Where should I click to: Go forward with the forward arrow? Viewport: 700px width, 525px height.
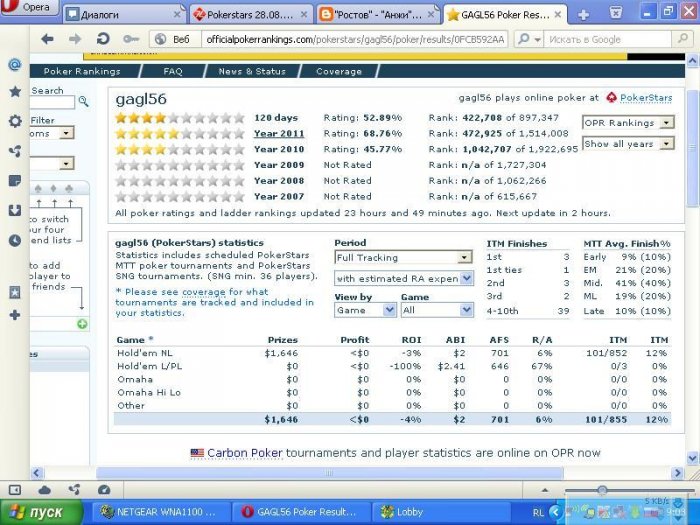click(x=75, y=39)
